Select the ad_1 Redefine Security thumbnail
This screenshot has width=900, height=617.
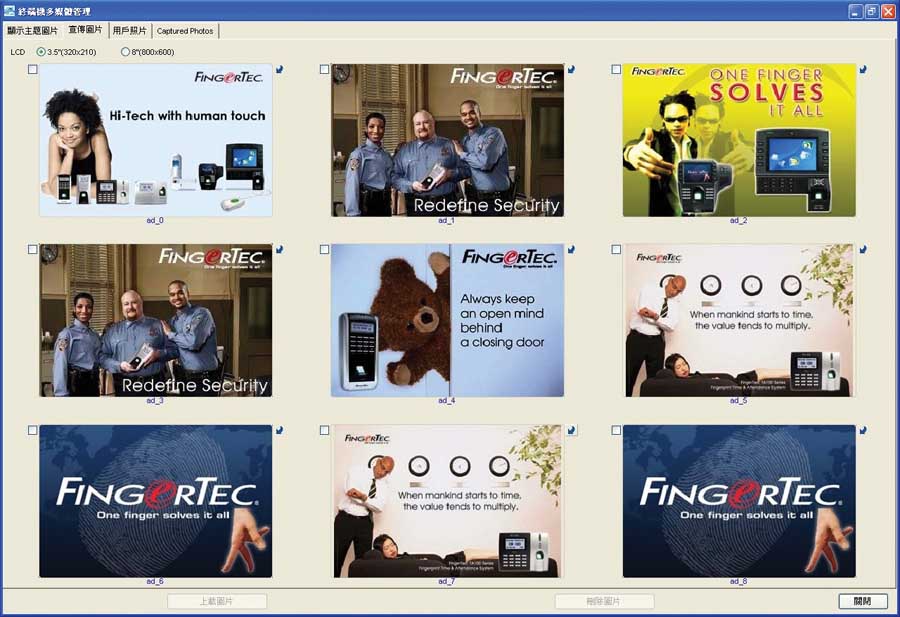point(447,140)
